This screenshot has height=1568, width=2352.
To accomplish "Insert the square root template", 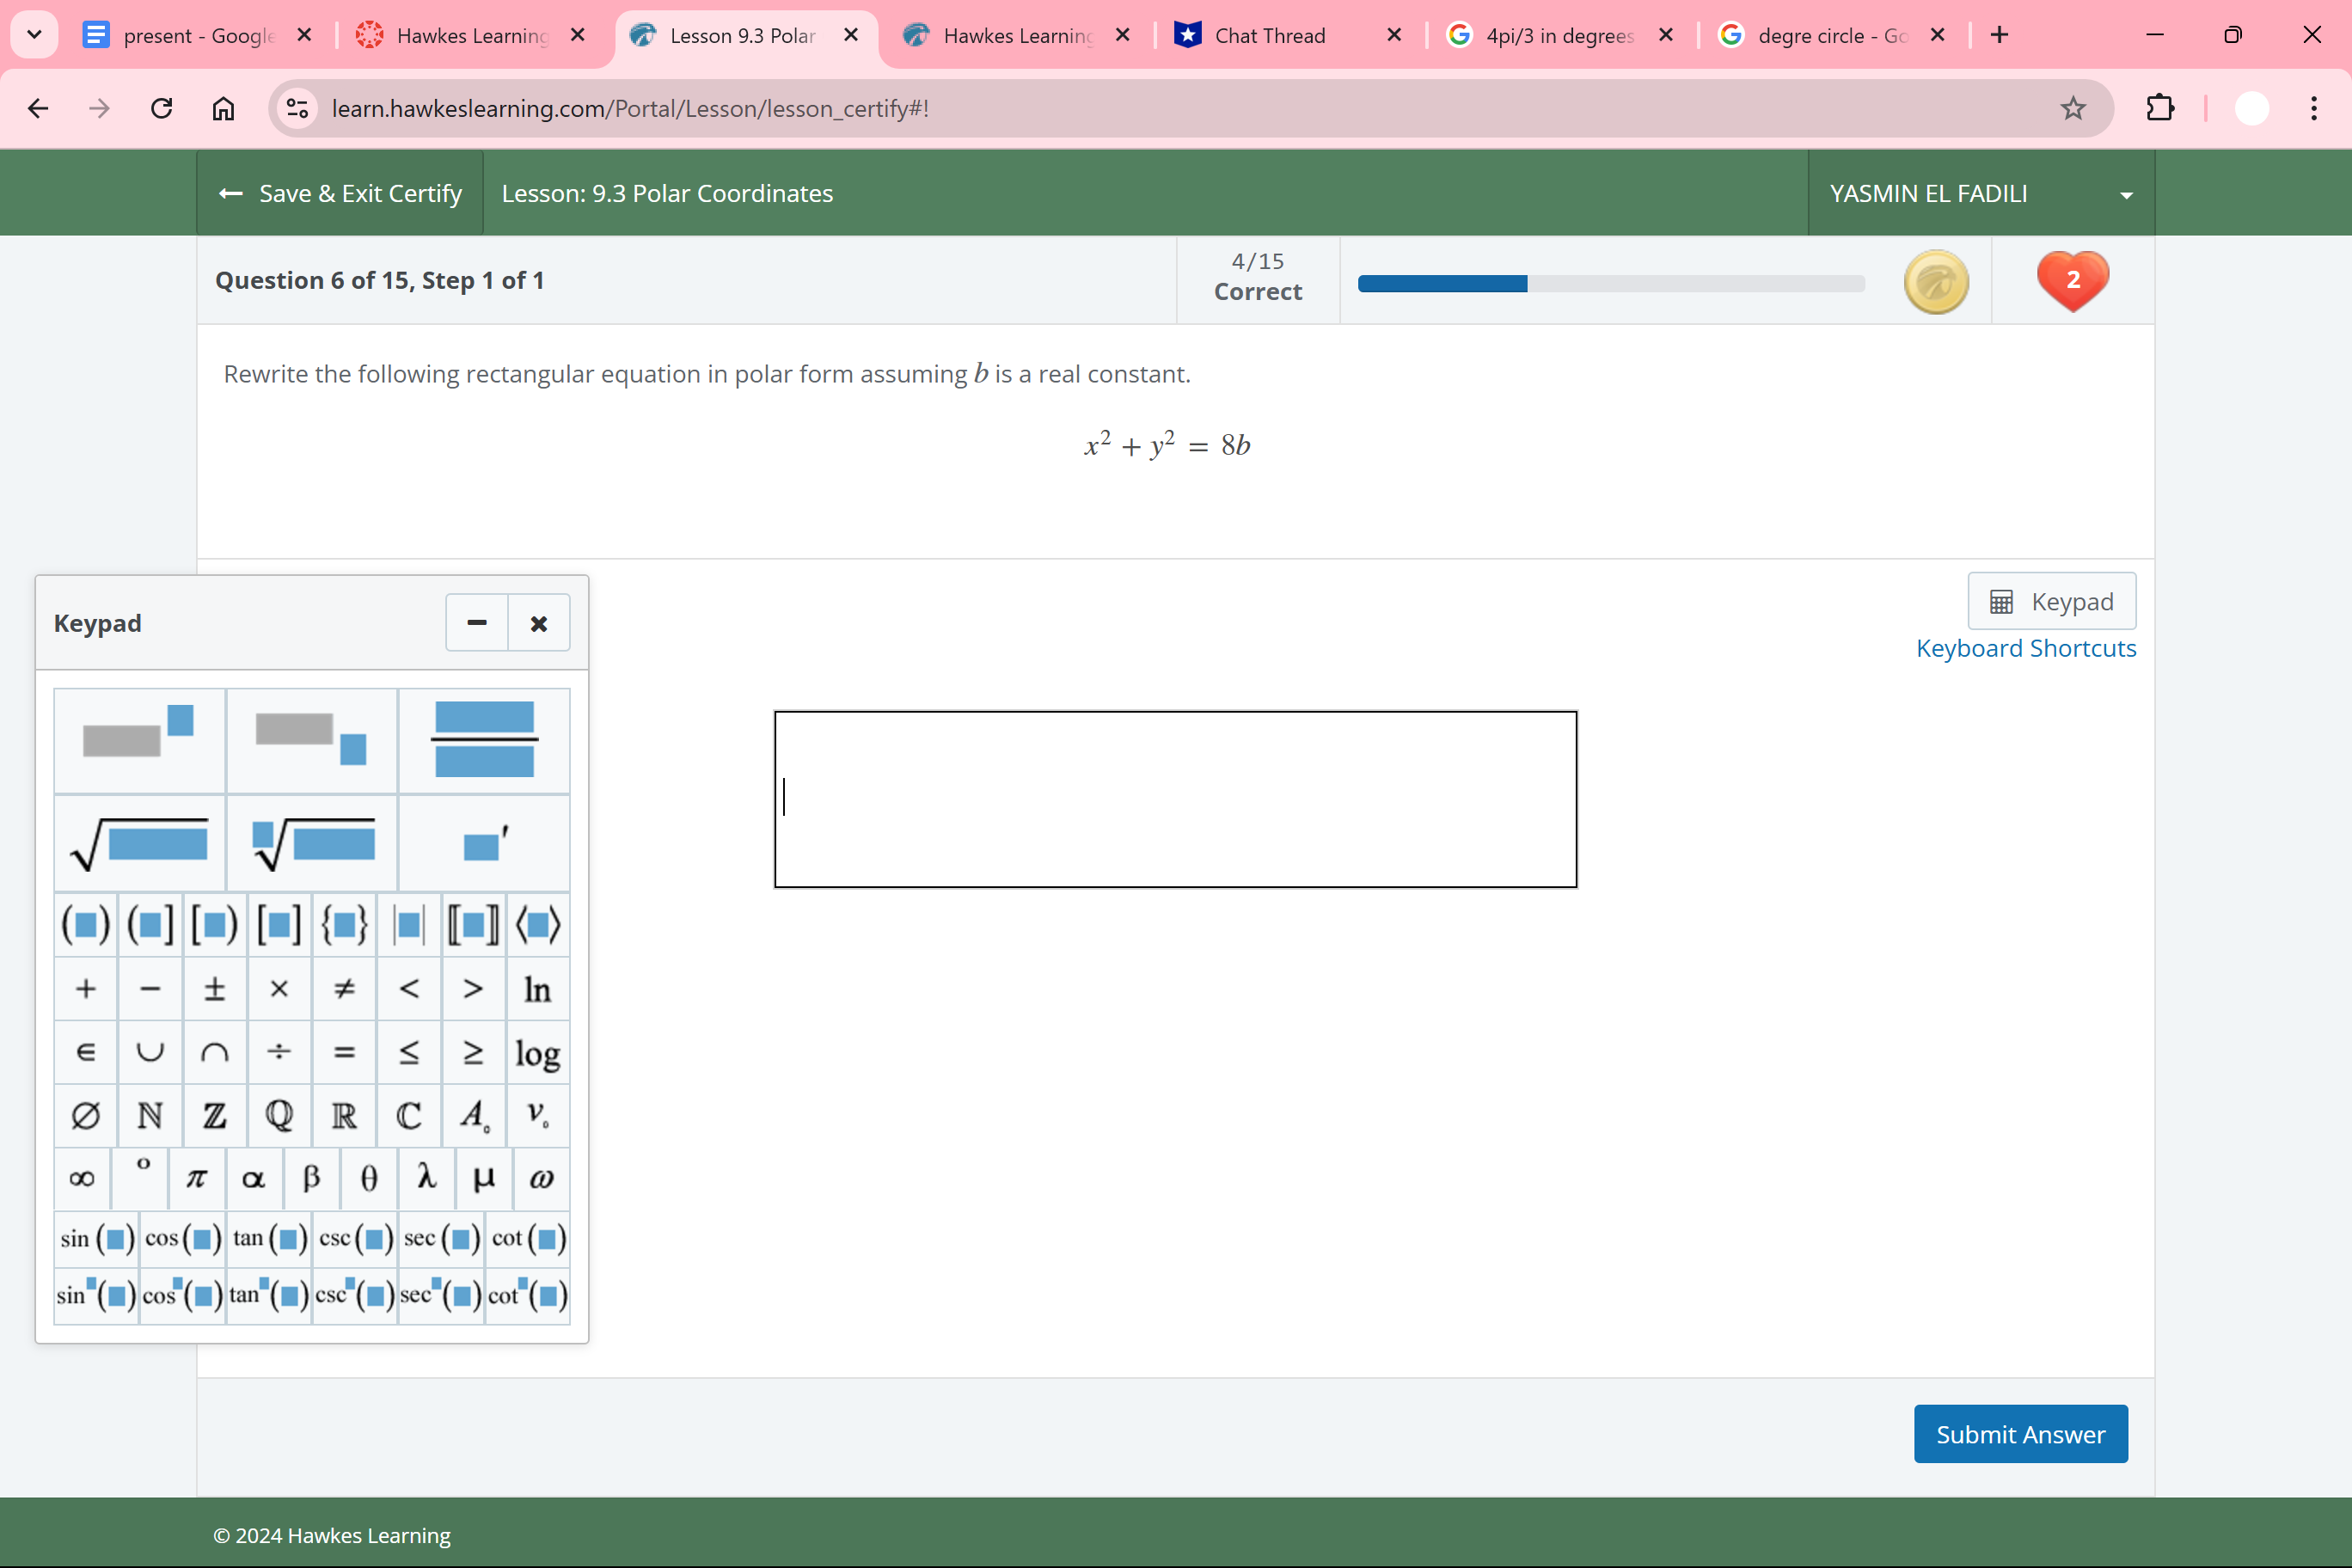I will pyautogui.click(x=140, y=843).
